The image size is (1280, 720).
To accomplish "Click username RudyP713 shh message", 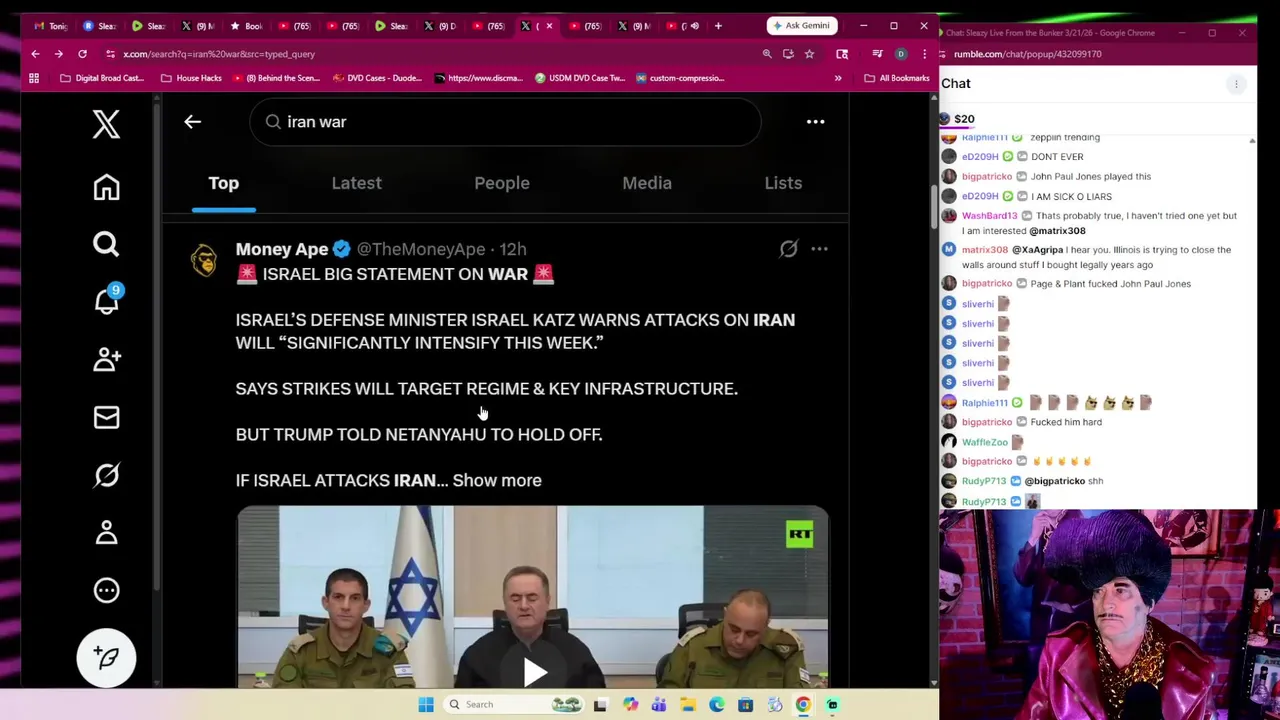I will pyautogui.click(x=984, y=481).
